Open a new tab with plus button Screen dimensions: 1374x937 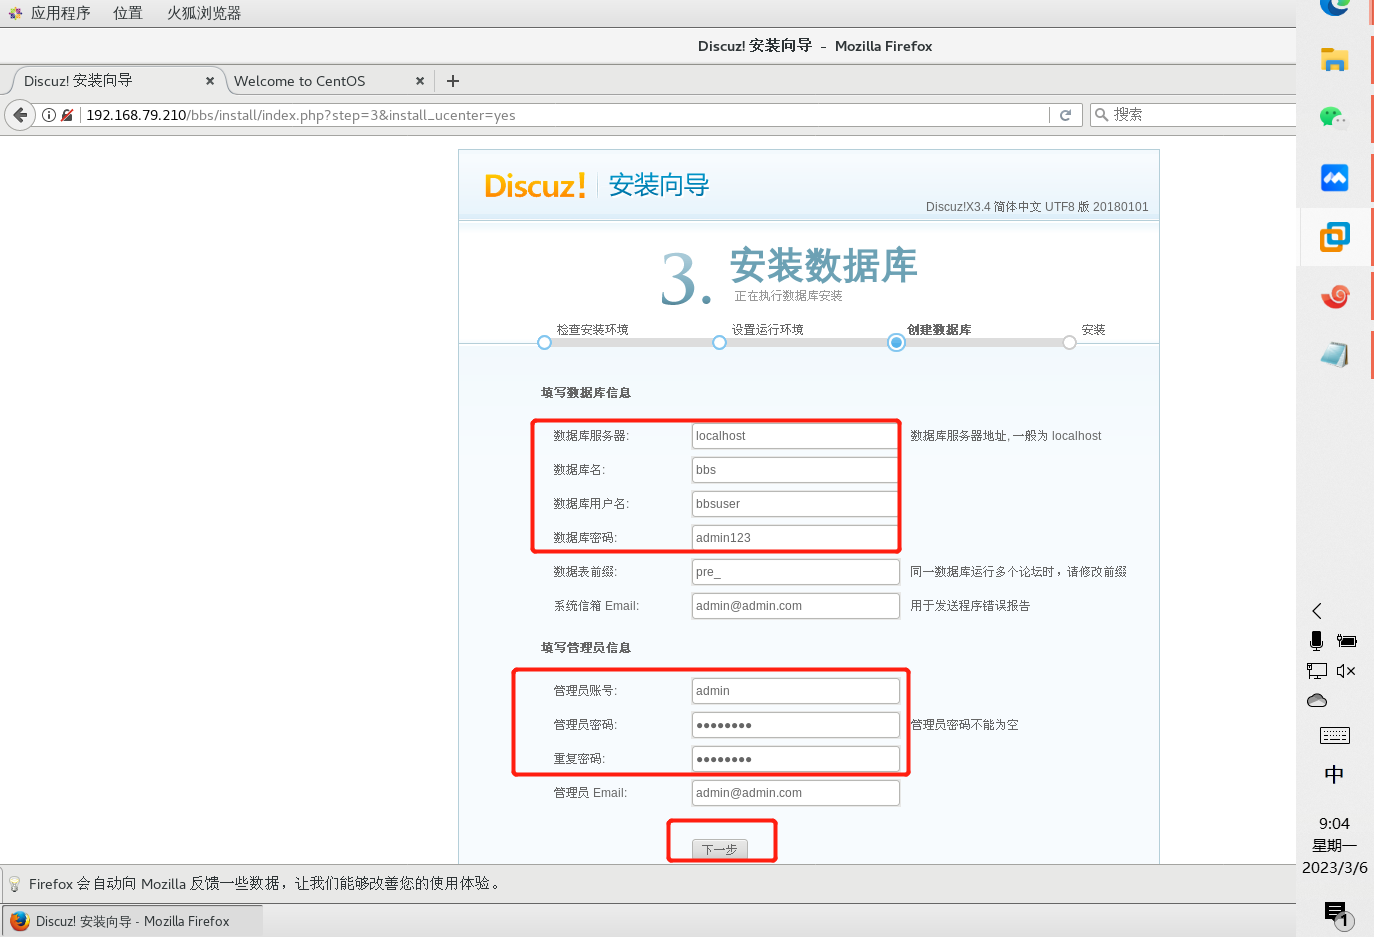(x=453, y=81)
